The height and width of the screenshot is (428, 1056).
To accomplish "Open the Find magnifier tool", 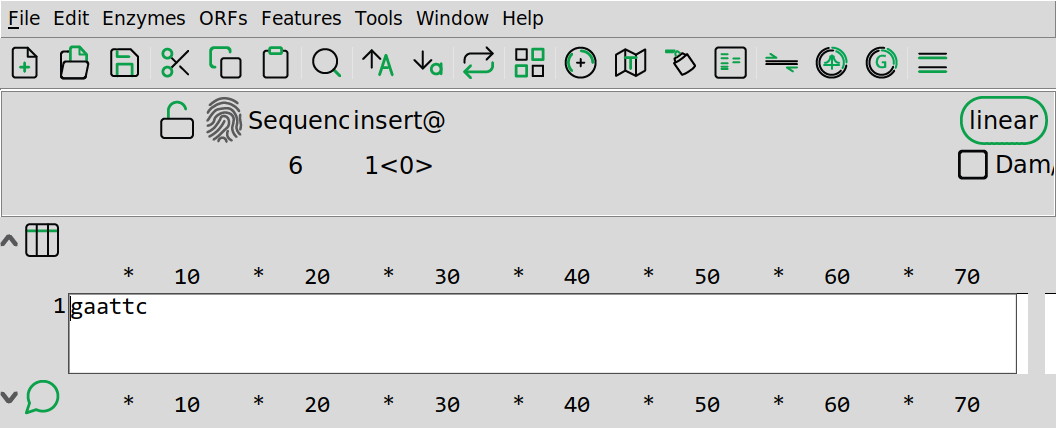I will coord(326,63).
